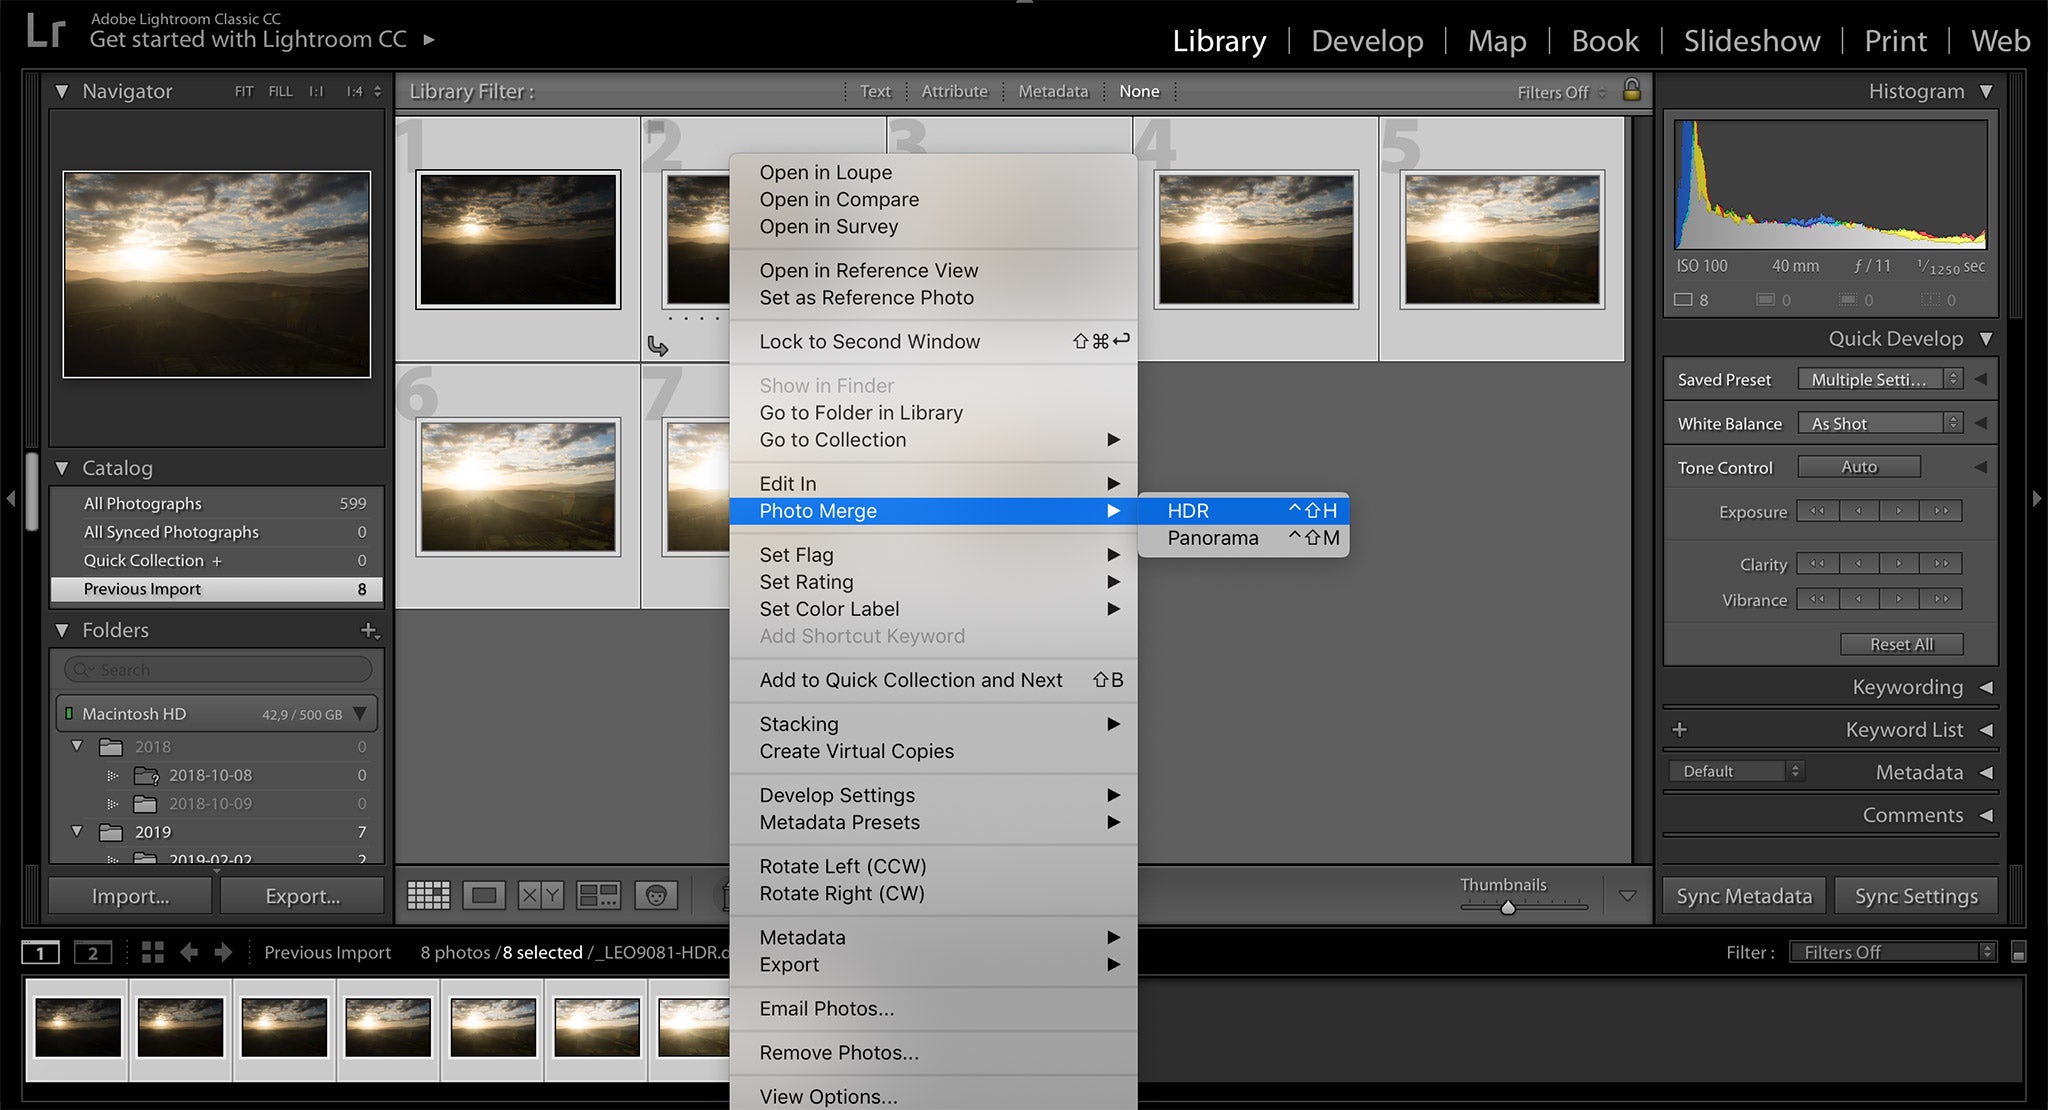
Task: Select the first thumbnail in the filmstrip
Action: click(78, 1026)
